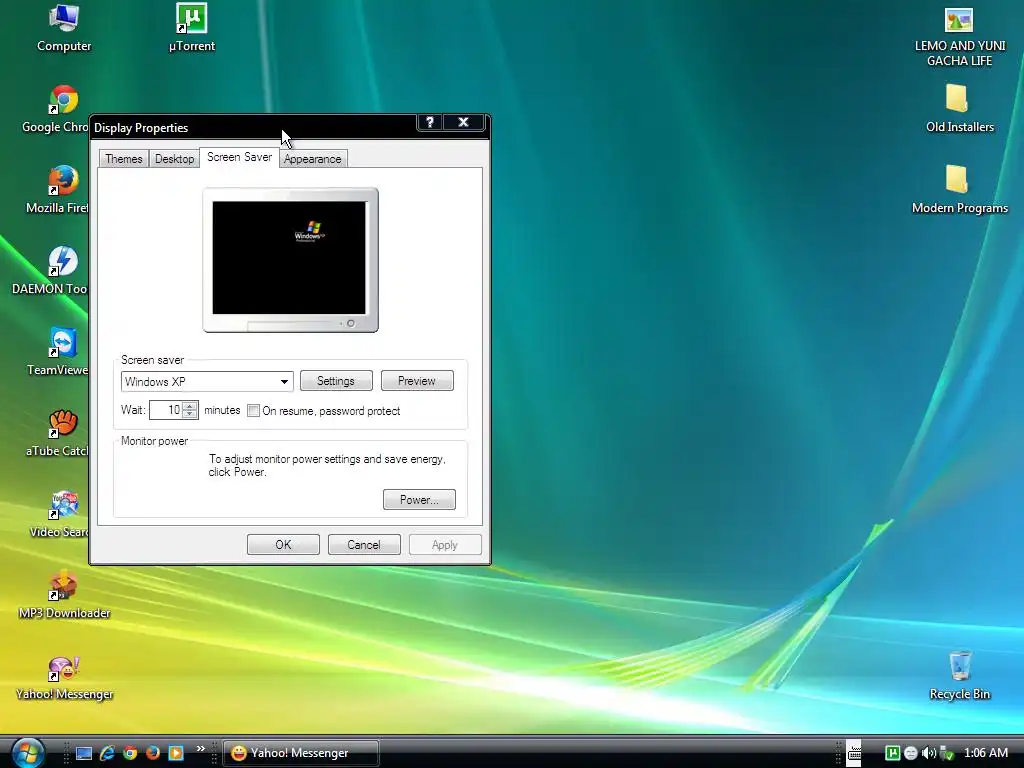Expand quick launch overflow chevron
Screen dimensions: 1024x768
click(200, 748)
